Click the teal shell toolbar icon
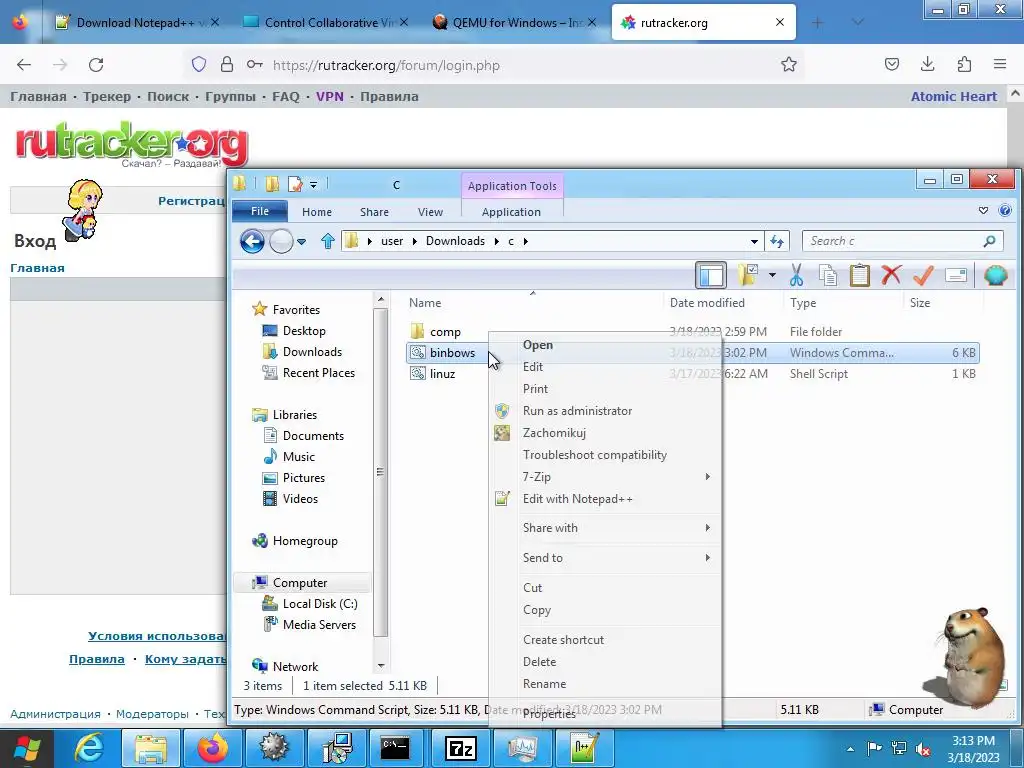Image resolution: width=1024 pixels, height=768 pixels. [995, 275]
